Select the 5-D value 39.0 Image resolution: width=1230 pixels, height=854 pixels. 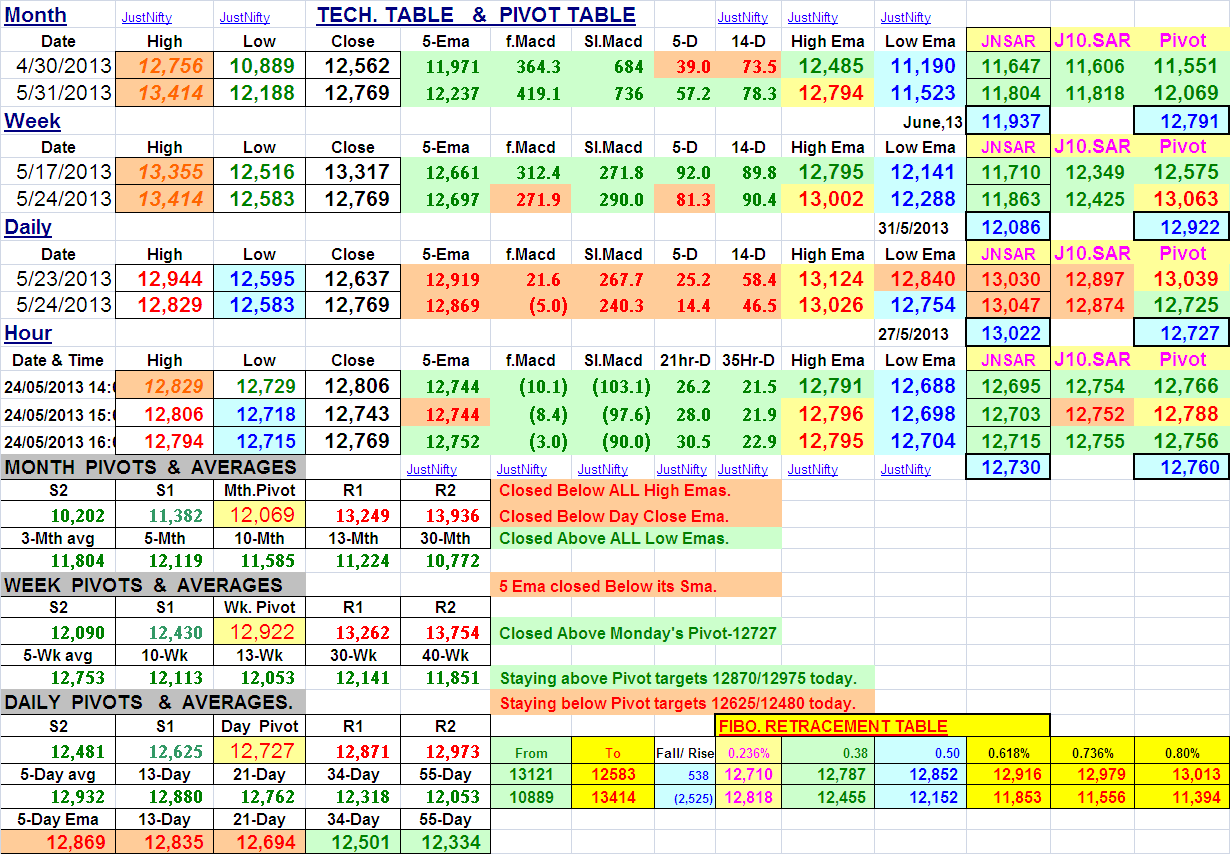point(684,66)
